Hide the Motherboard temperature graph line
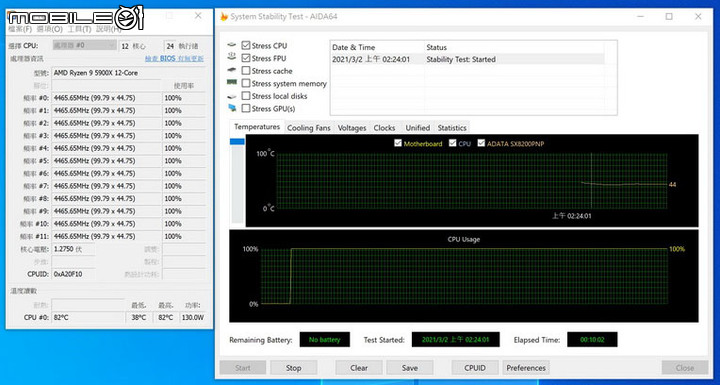This screenshot has width=720, height=385. (x=398, y=143)
